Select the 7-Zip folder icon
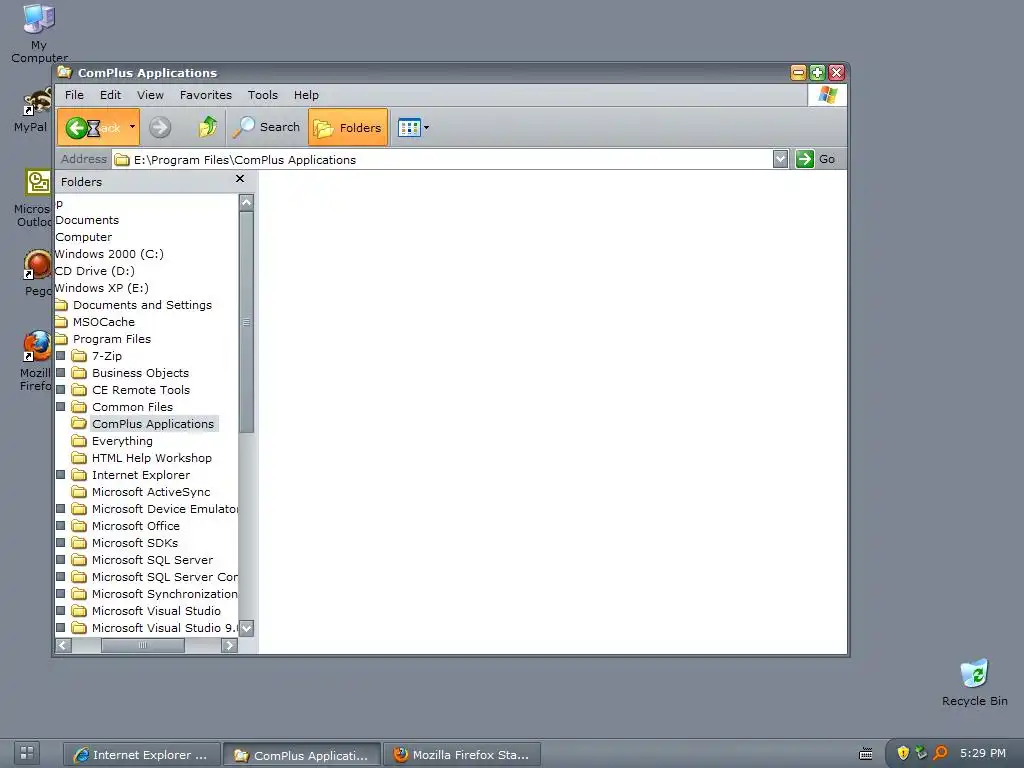 (x=79, y=356)
